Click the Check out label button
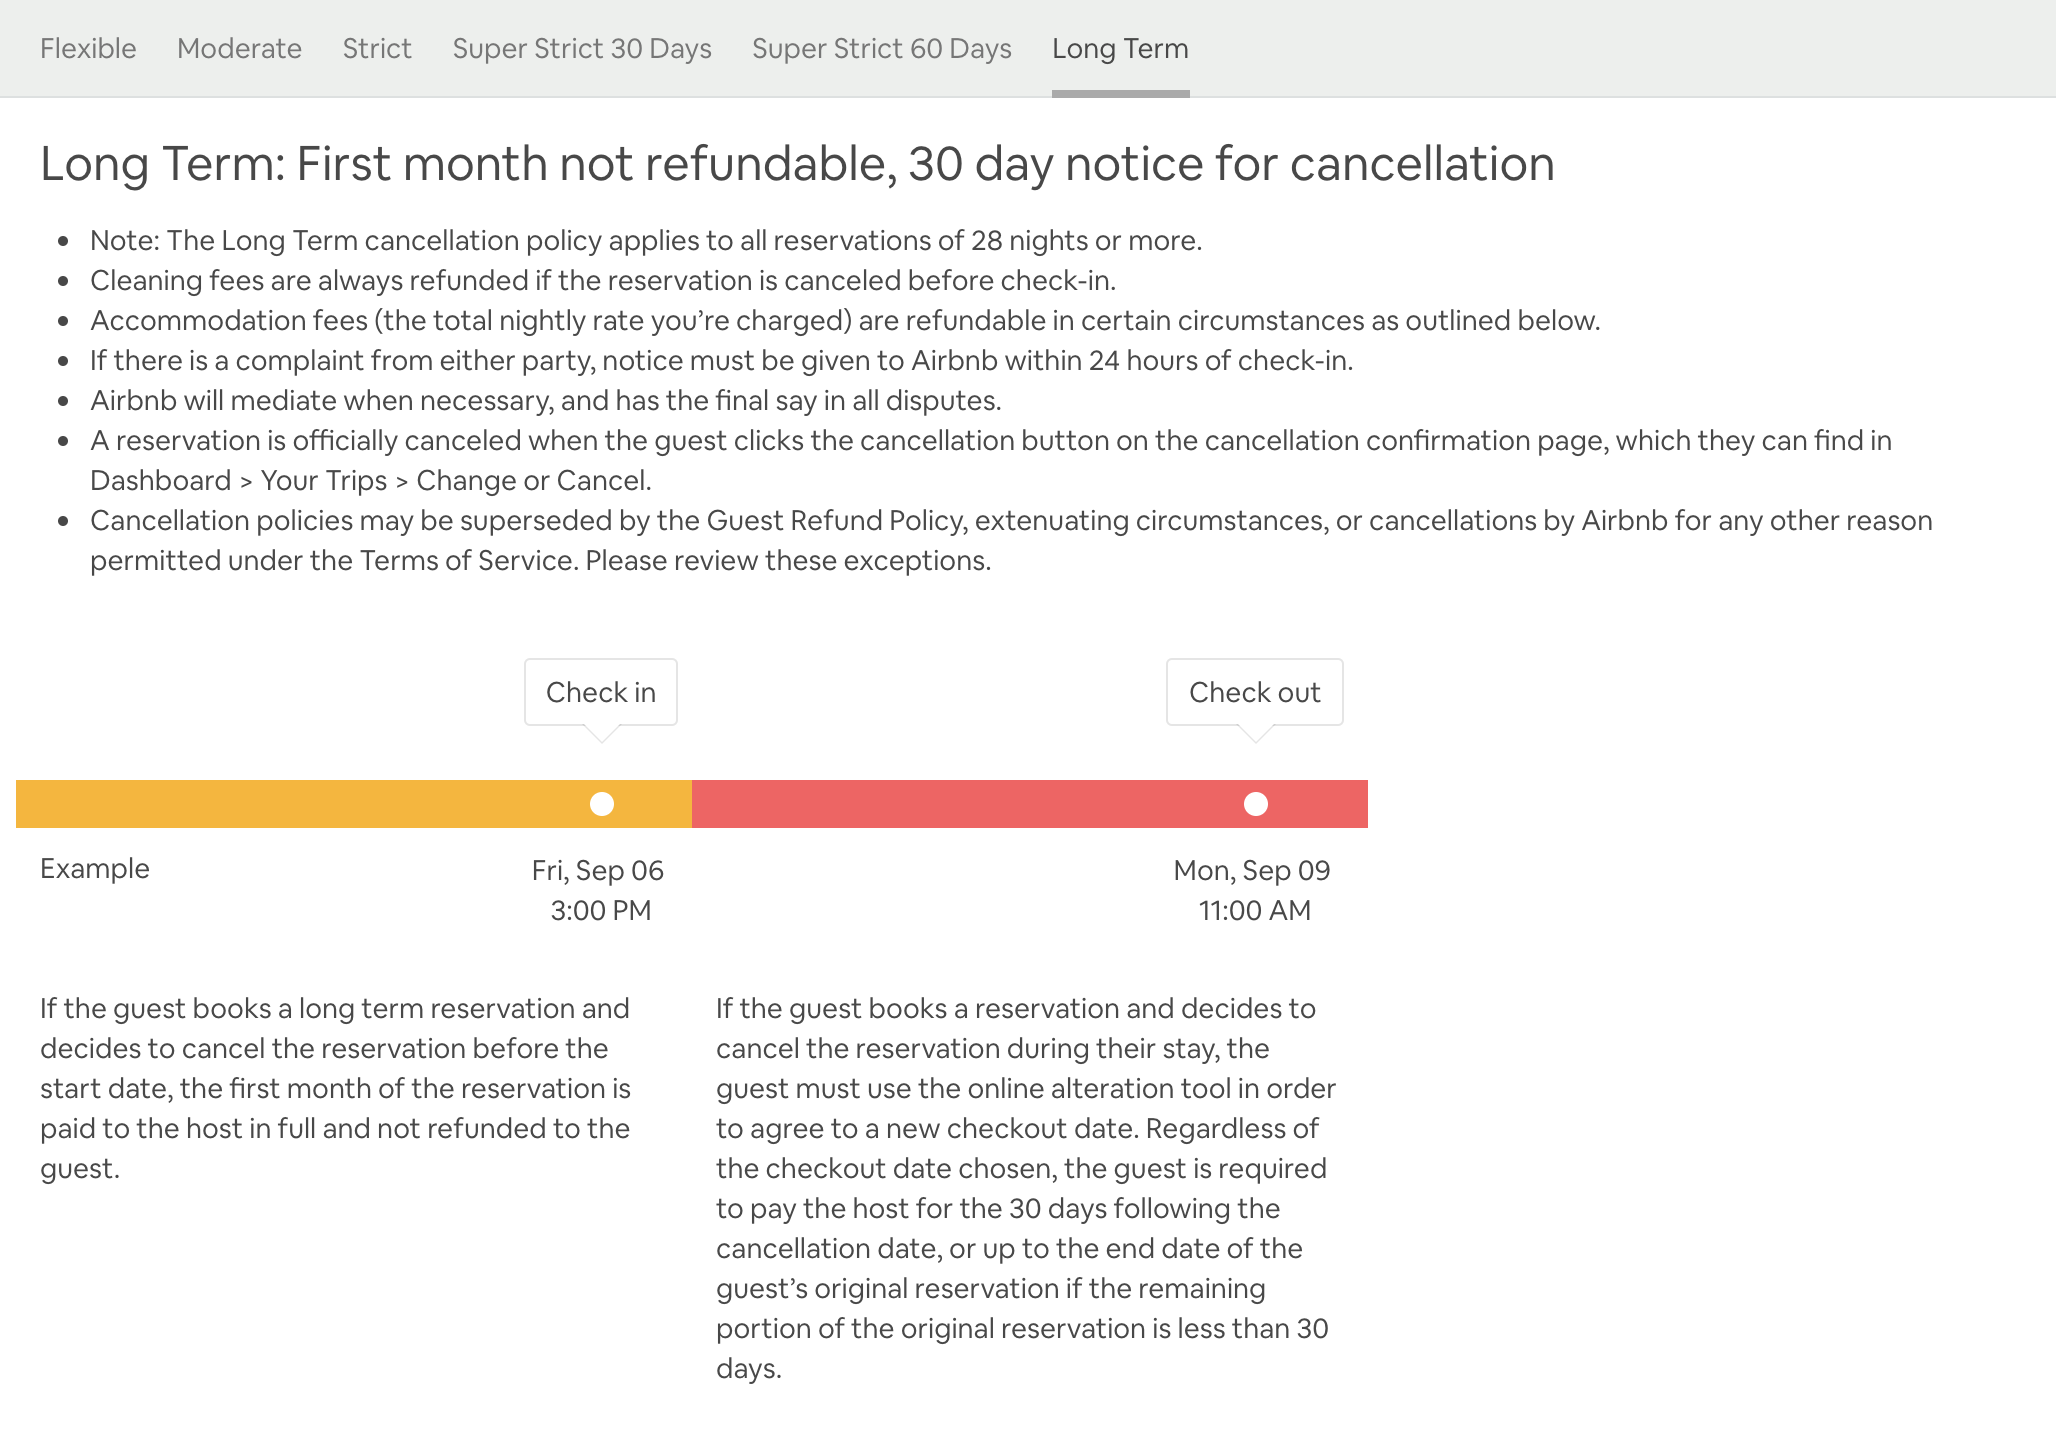 [1256, 691]
